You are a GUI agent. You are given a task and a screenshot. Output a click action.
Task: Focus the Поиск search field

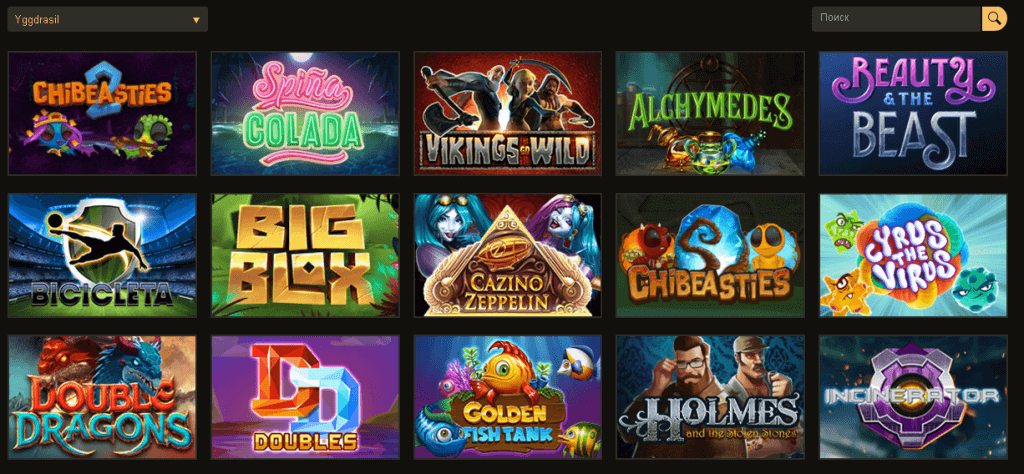point(897,19)
